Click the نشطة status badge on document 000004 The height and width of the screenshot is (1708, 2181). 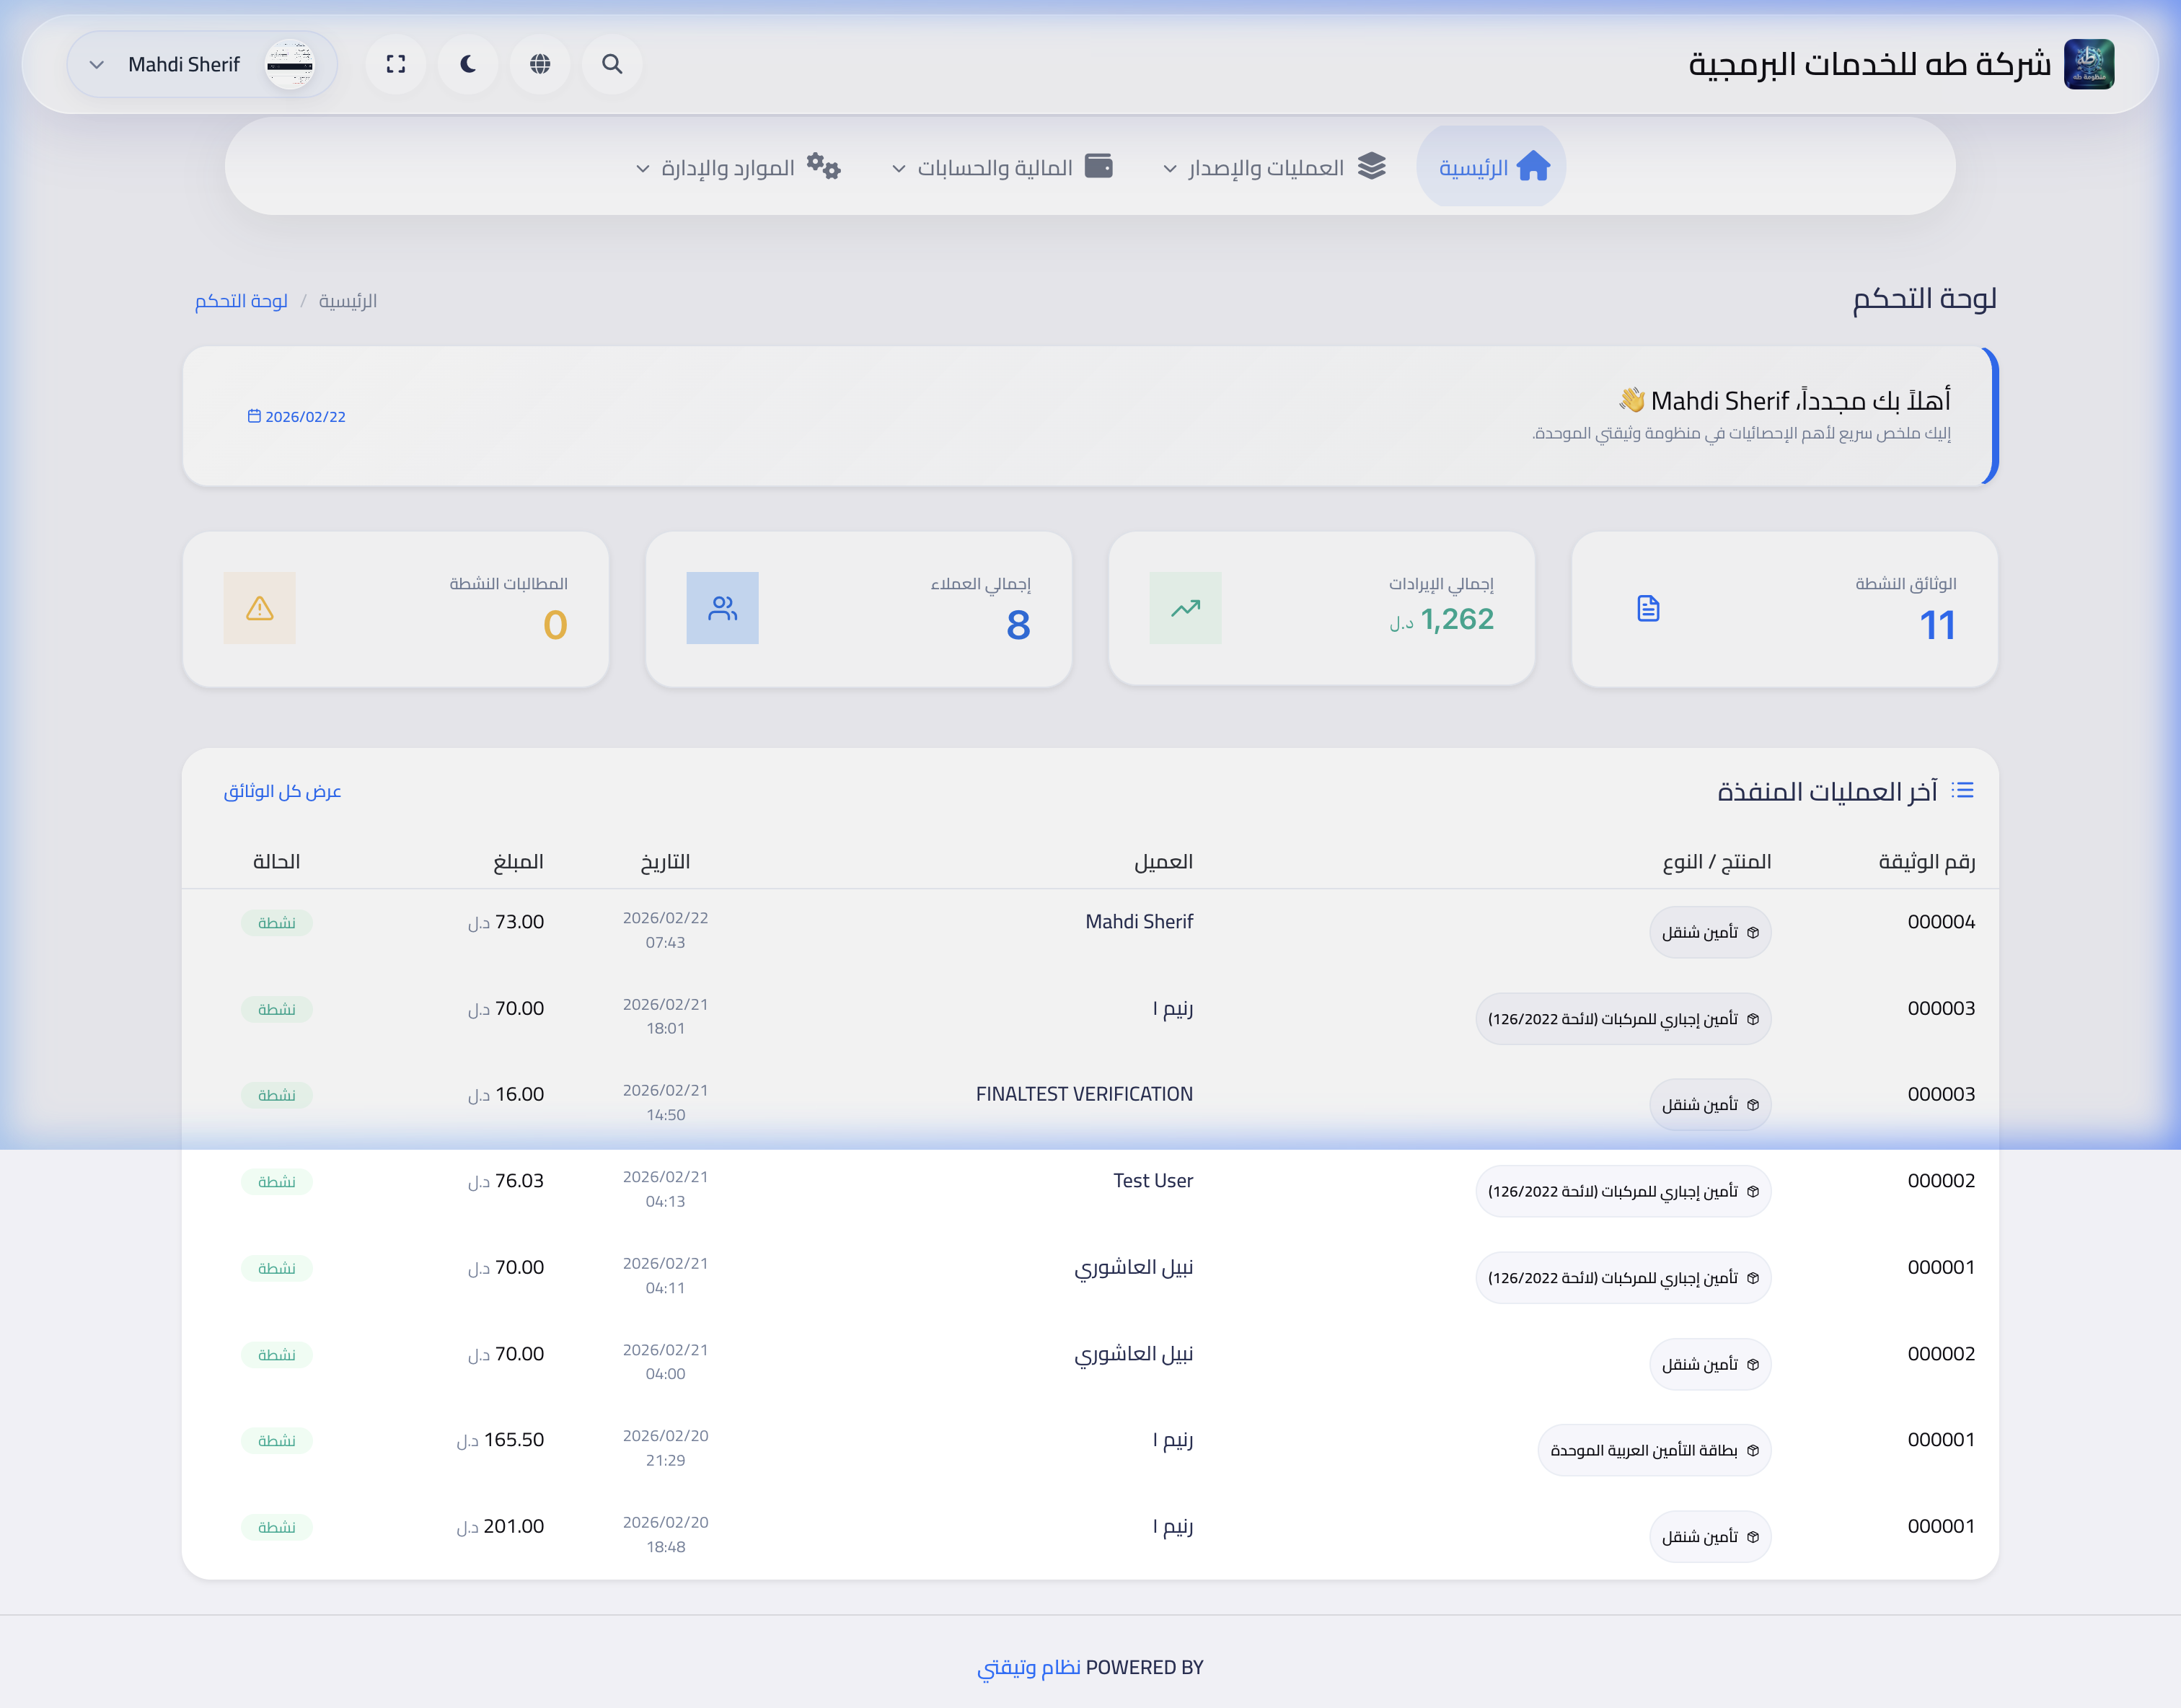(x=277, y=923)
